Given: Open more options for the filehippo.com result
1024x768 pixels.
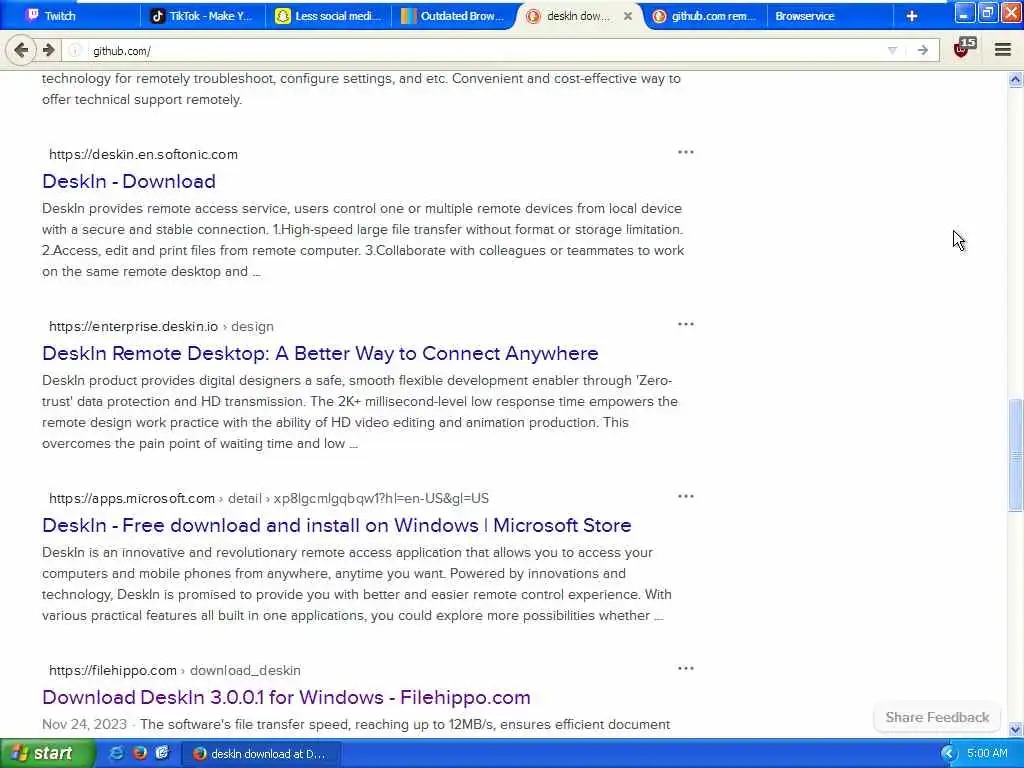Looking at the screenshot, I should (x=685, y=668).
